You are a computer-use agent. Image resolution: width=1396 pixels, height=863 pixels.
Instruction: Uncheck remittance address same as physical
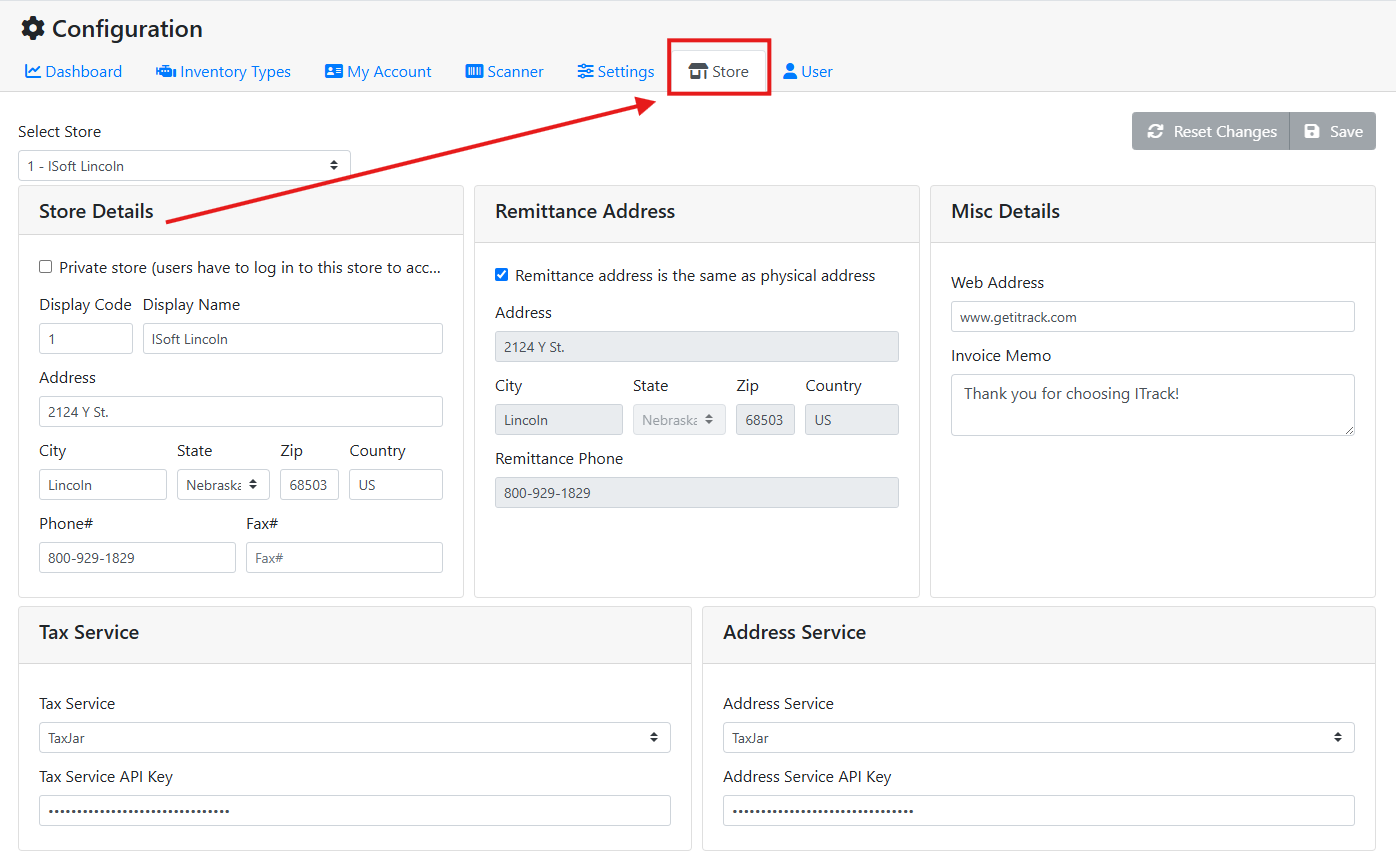pyautogui.click(x=502, y=275)
